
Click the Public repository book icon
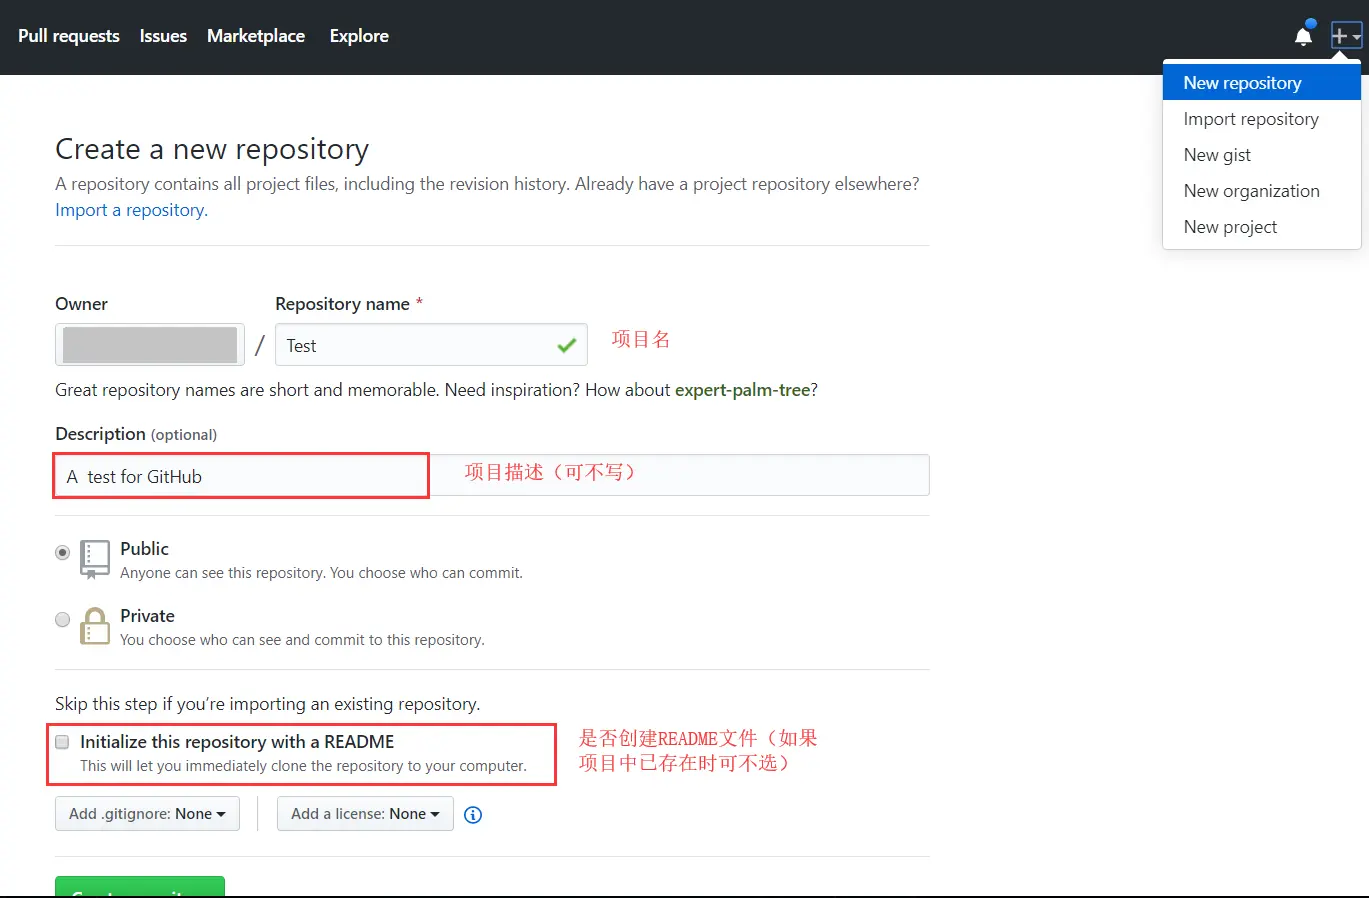[x=95, y=559]
